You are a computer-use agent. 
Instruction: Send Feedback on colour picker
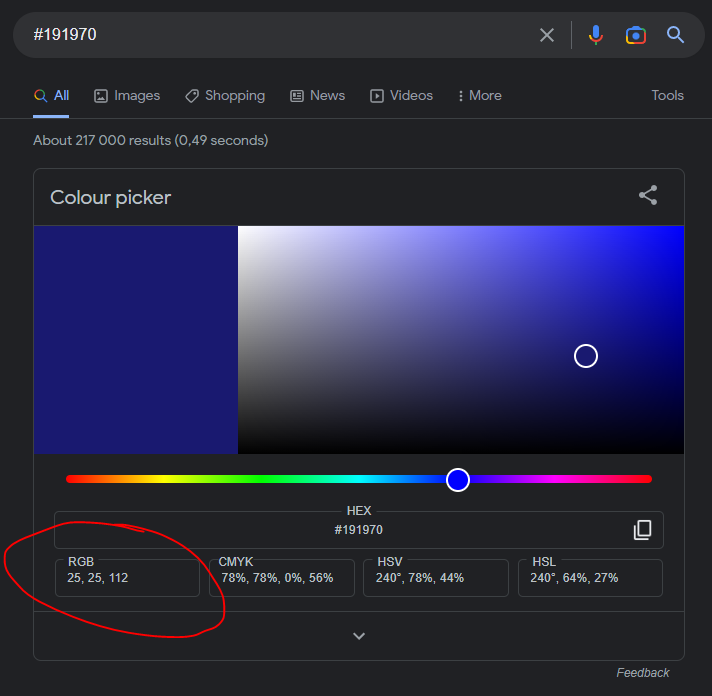[643, 673]
